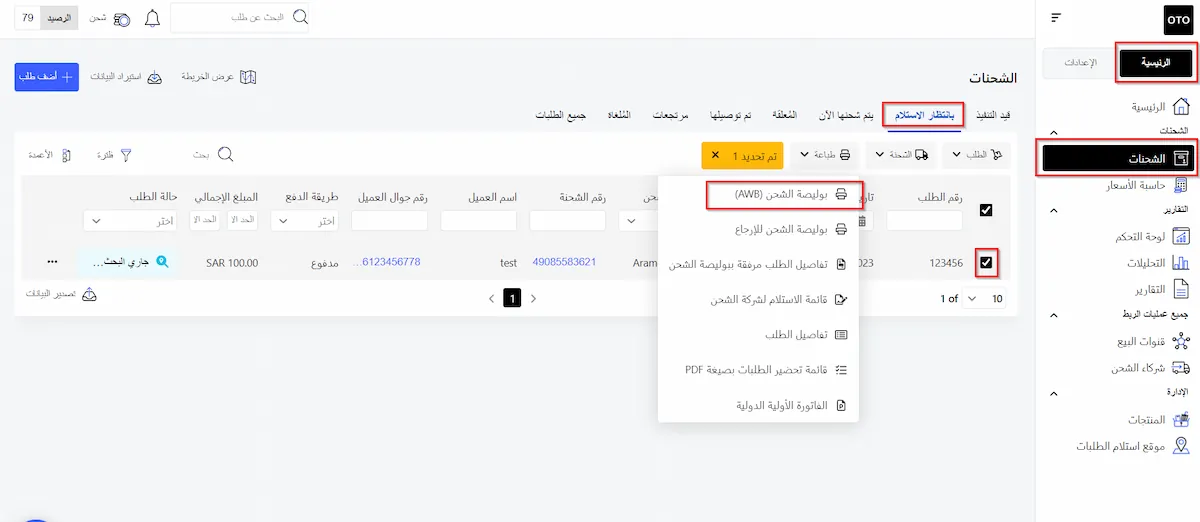Click the magnifier icon in order search box

[x=300, y=17]
